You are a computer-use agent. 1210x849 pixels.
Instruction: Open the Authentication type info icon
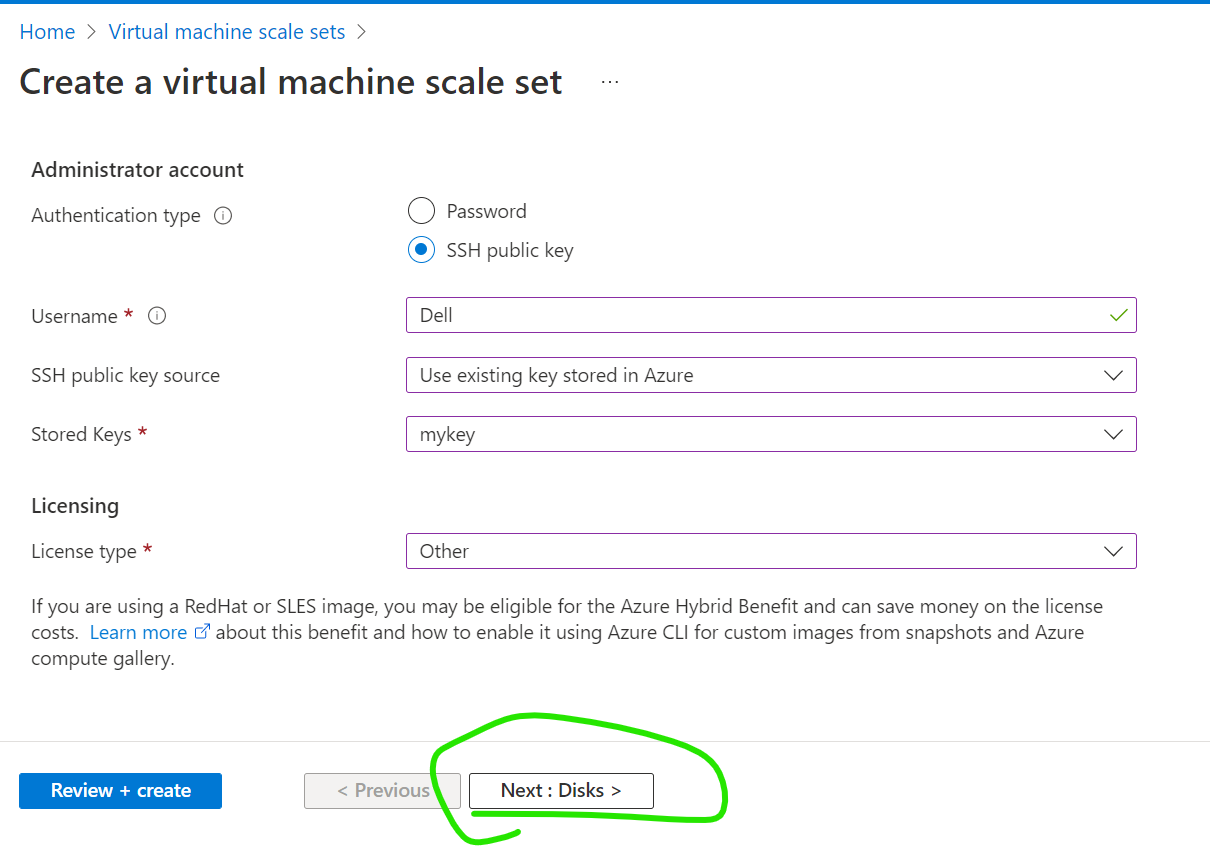[x=224, y=216]
